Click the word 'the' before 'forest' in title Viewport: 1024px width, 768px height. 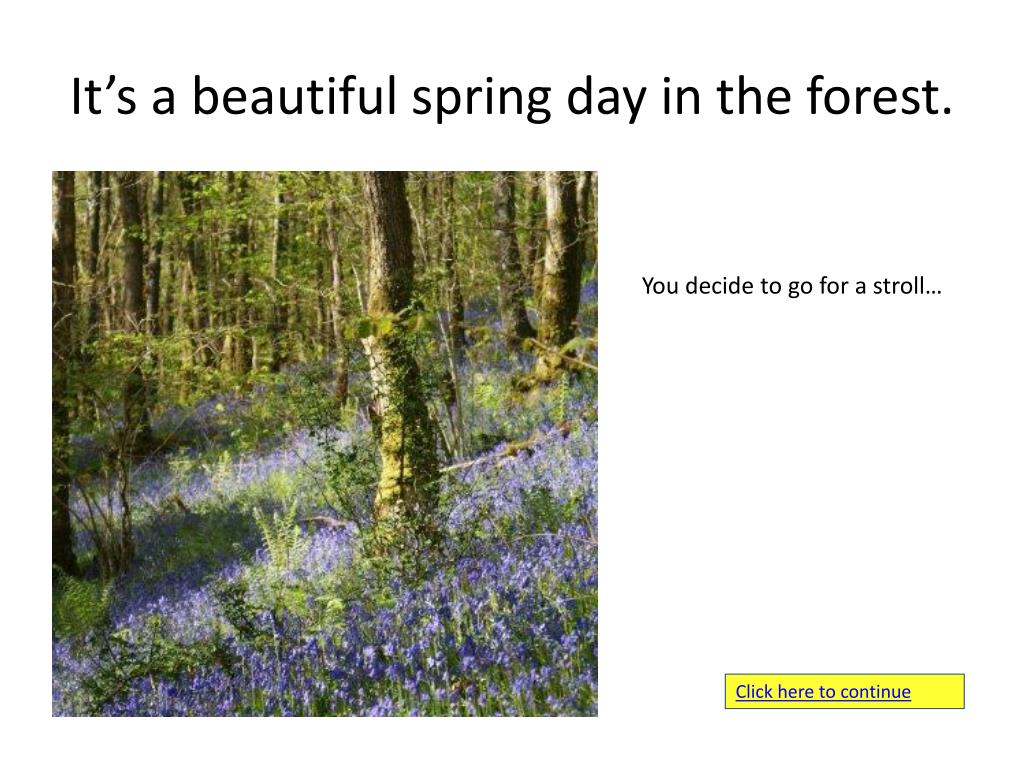754,97
